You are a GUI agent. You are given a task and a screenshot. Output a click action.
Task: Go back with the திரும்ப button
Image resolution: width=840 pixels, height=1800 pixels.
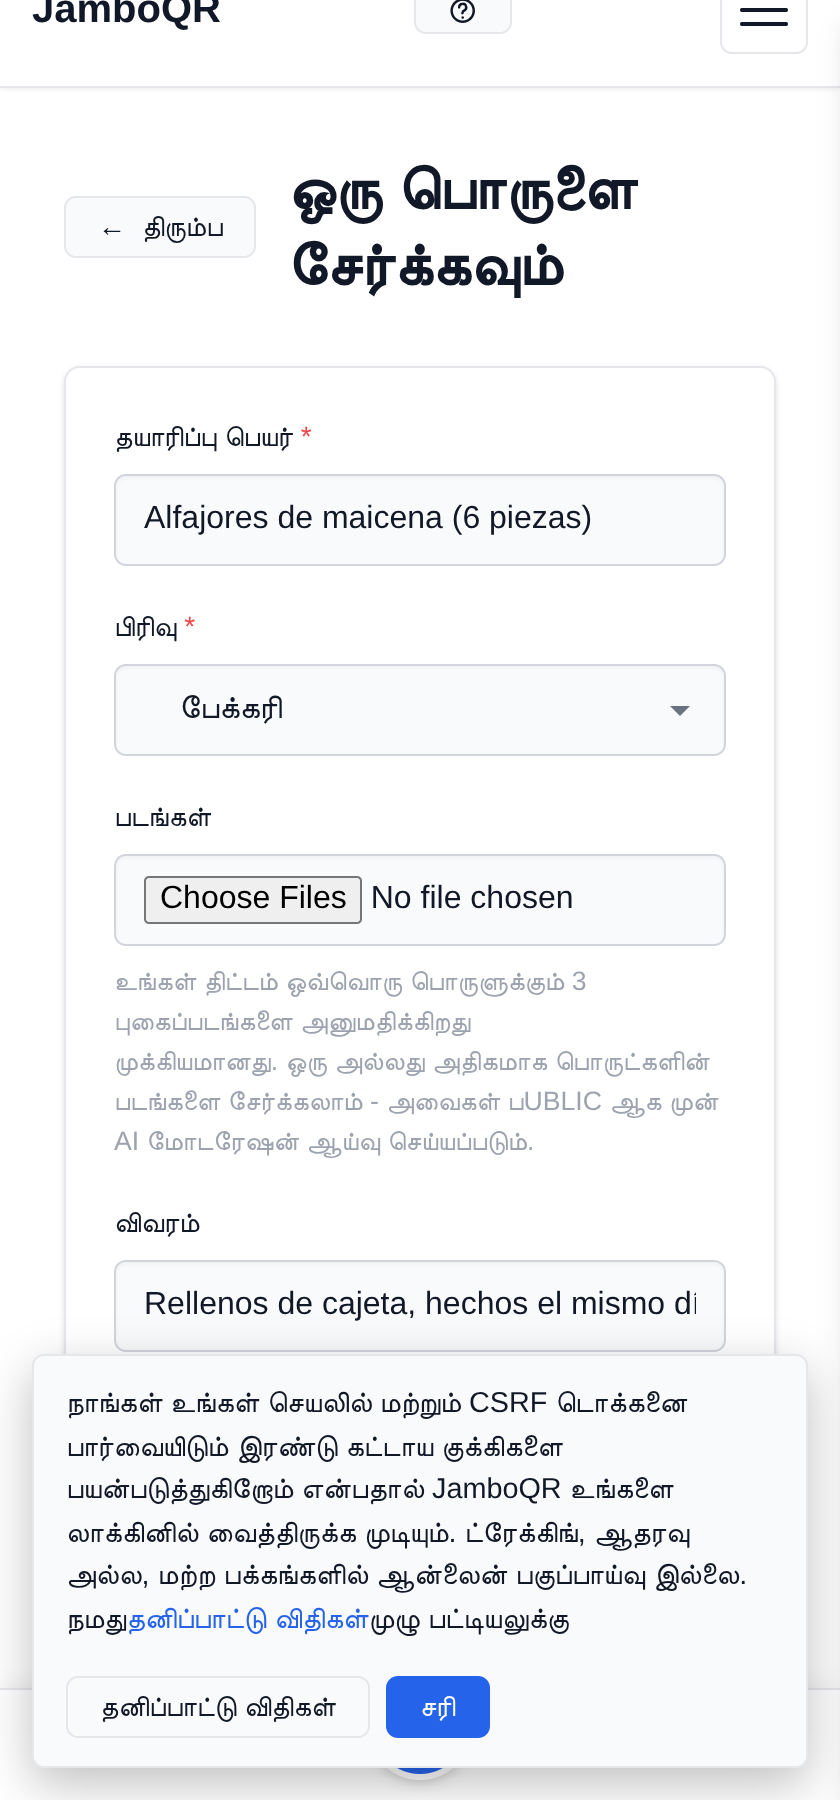pos(160,227)
